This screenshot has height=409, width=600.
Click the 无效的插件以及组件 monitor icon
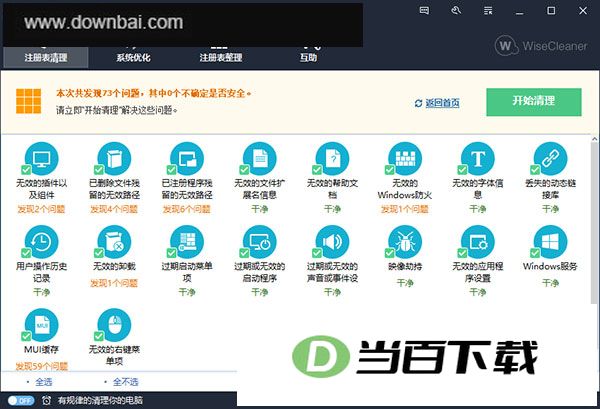tap(42, 158)
